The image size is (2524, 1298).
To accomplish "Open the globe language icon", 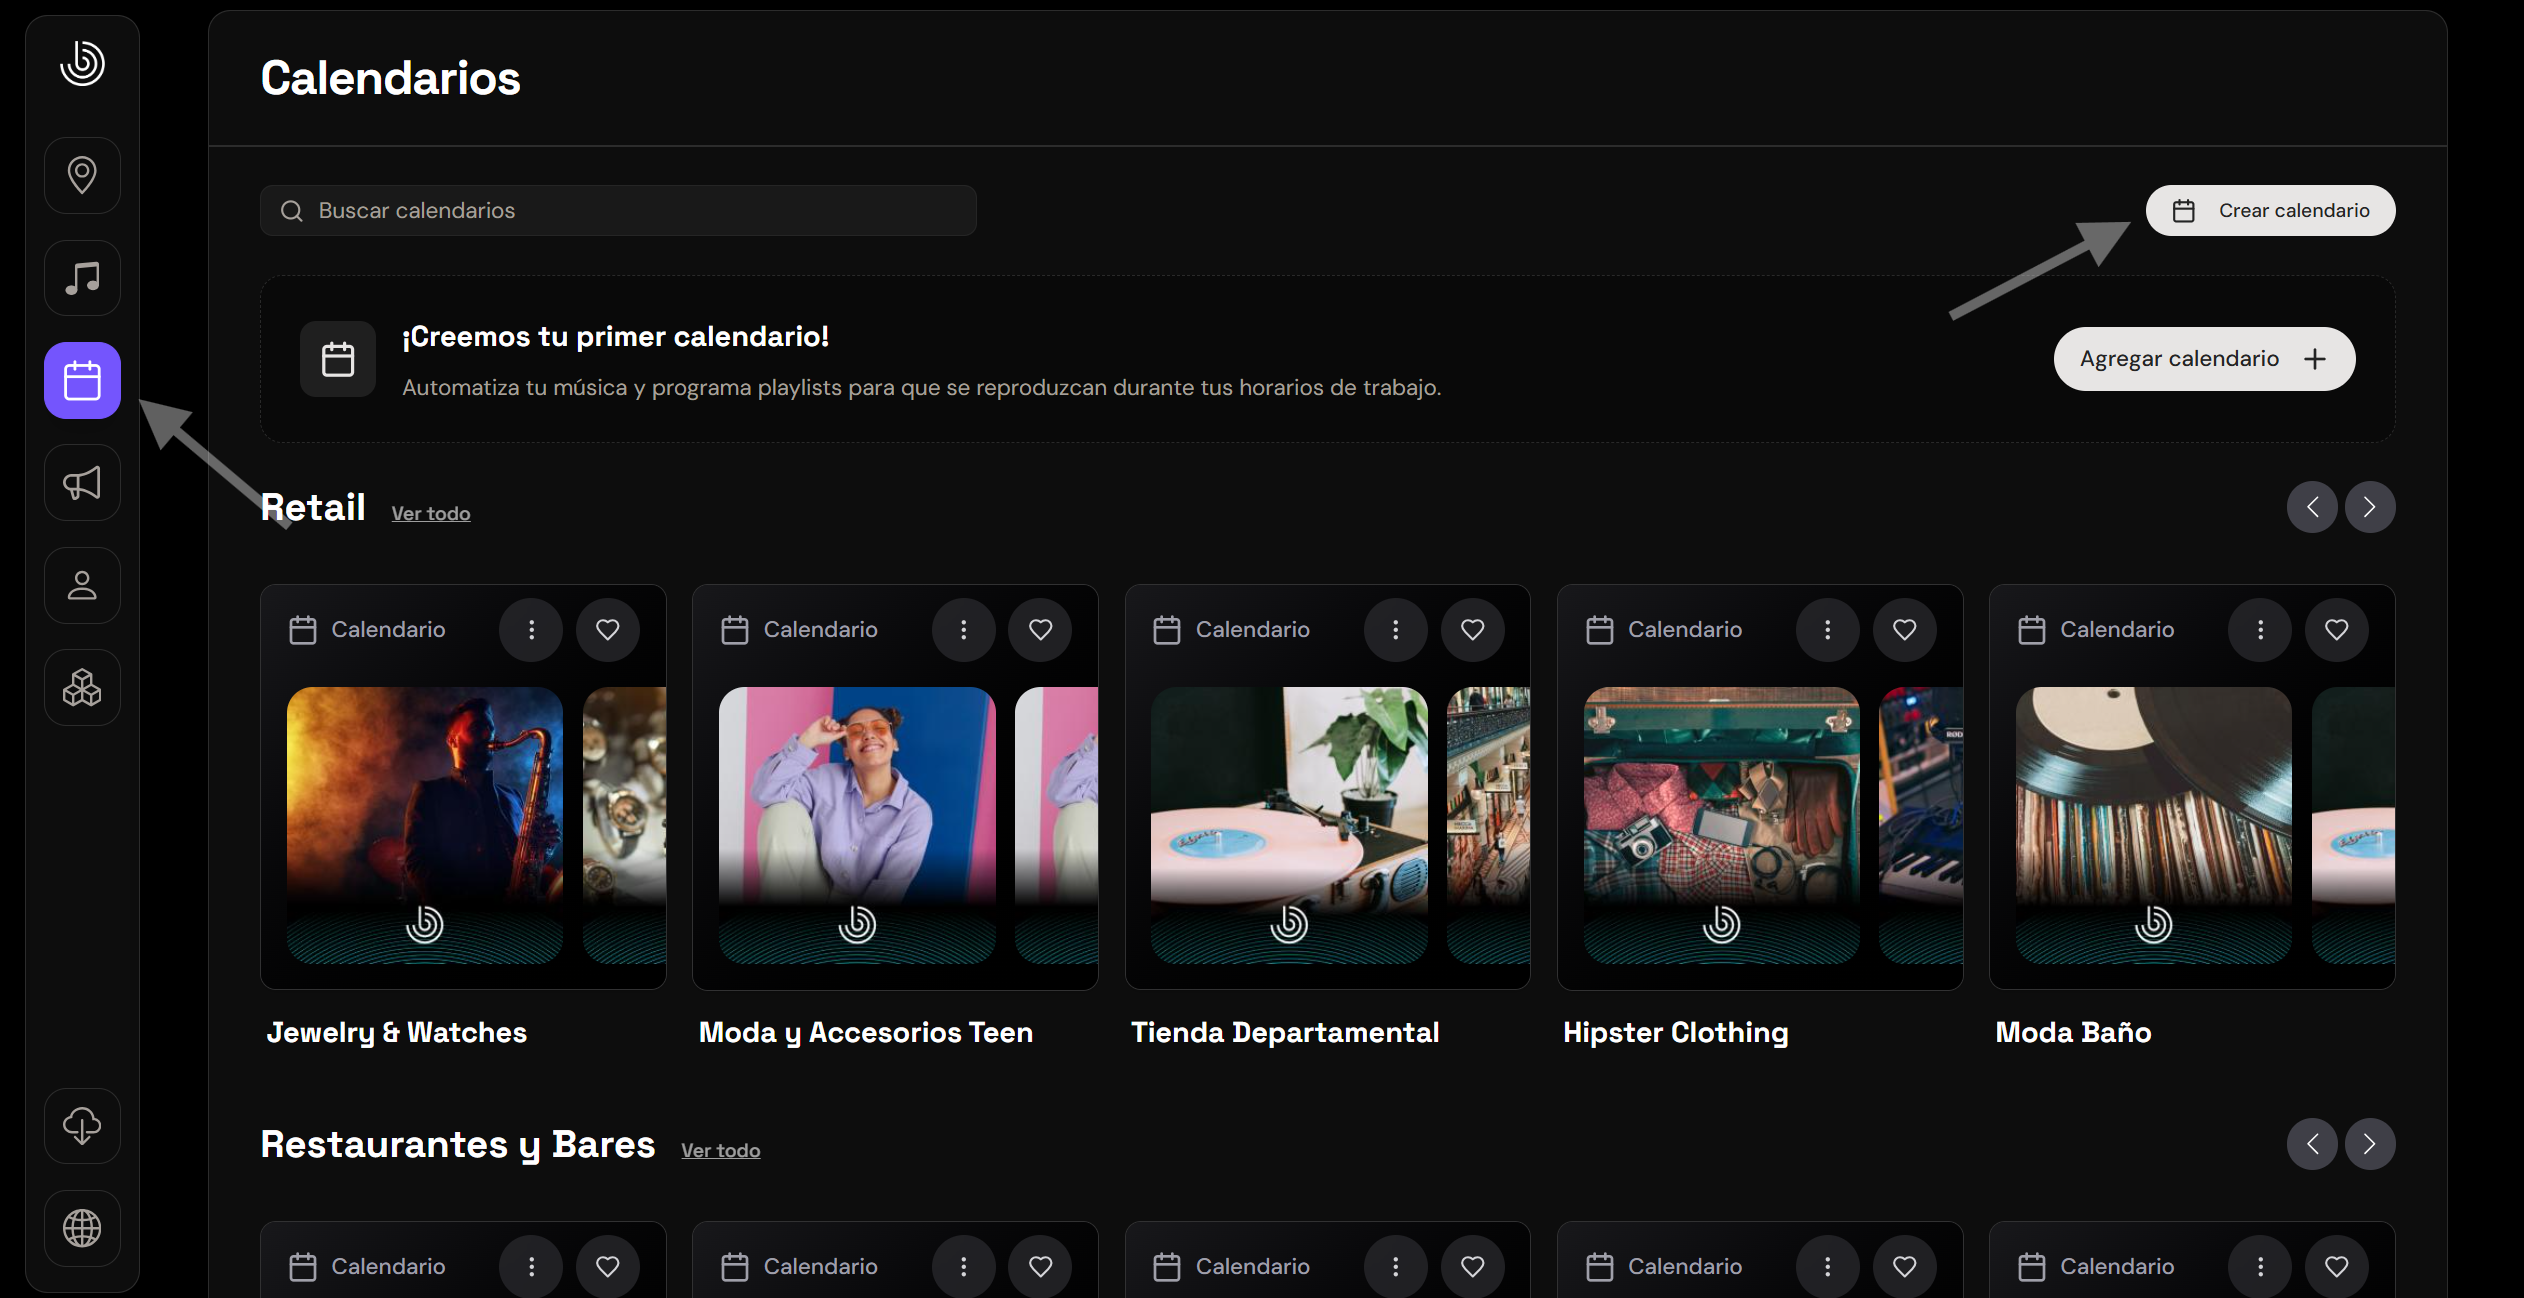I will (x=82, y=1228).
